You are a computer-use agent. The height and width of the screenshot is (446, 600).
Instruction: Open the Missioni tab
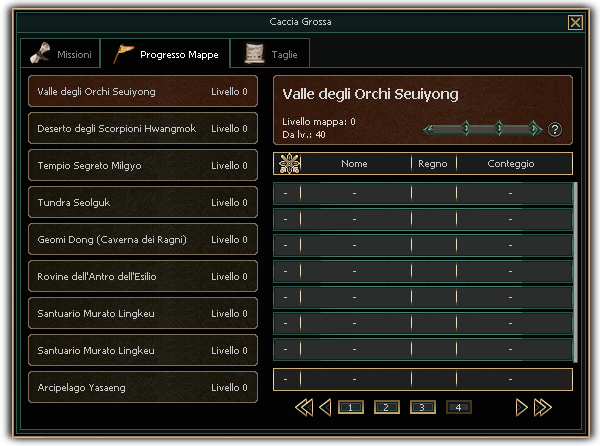click(62, 54)
